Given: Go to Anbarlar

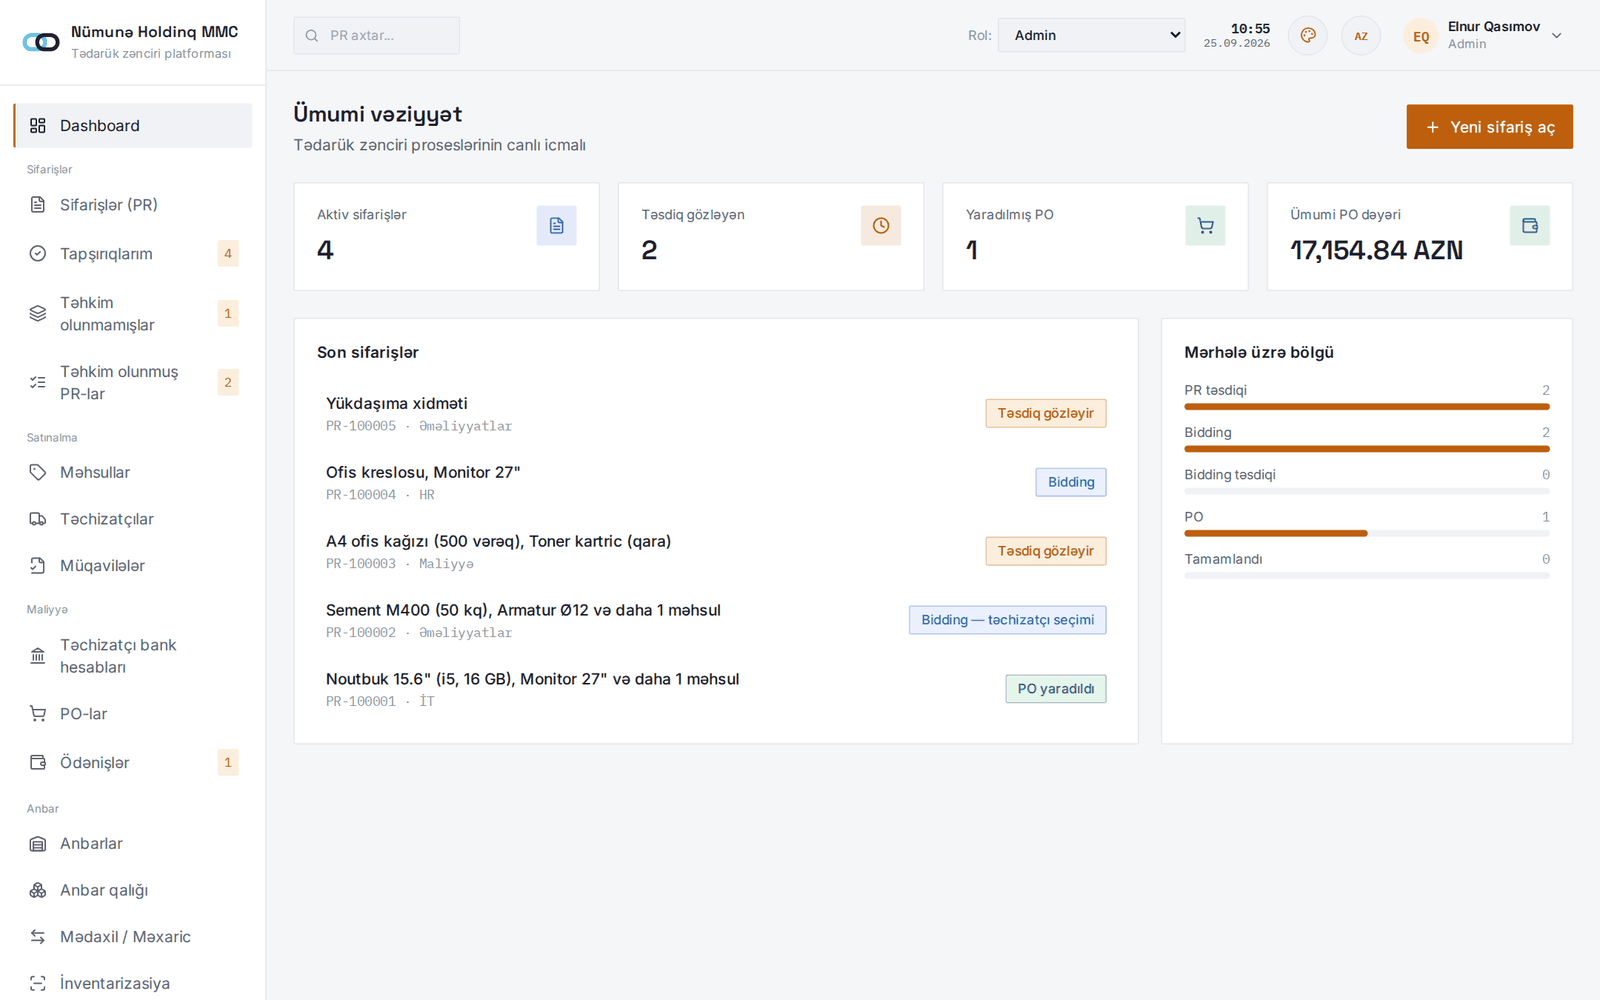Looking at the screenshot, I should (133, 844).
